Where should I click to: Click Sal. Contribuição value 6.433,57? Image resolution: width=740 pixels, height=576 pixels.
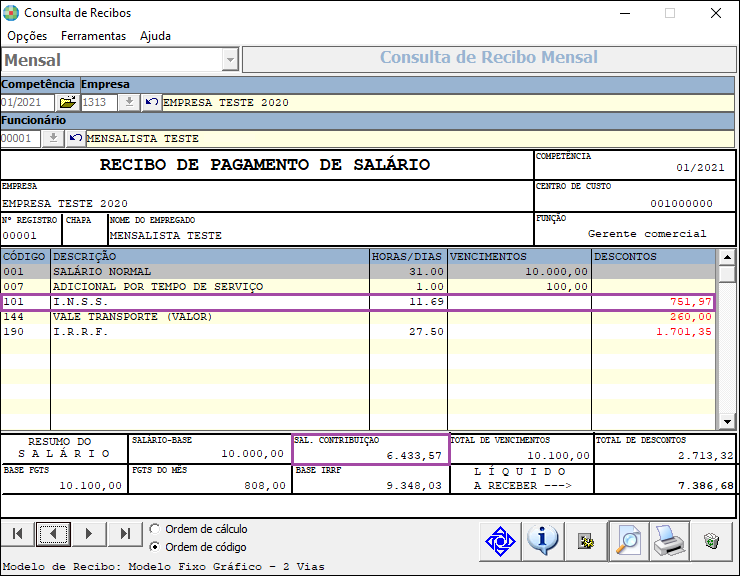[x=414, y=456]
